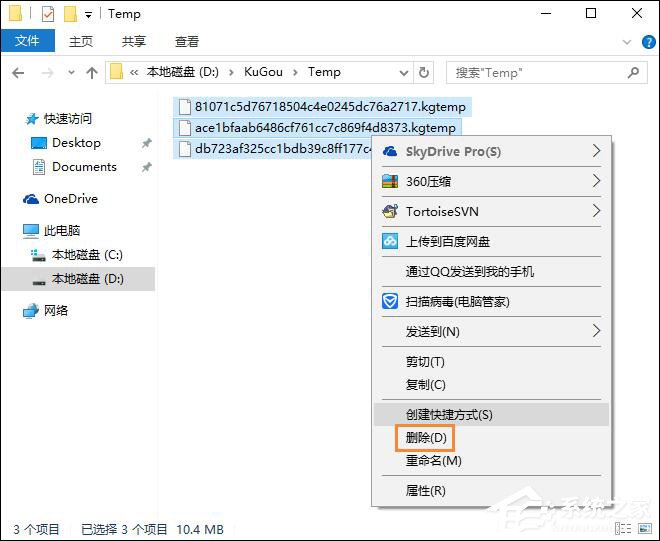Click the TortoiseSVN tortoise icon
The image size is (660, 541).
[390, 211]
